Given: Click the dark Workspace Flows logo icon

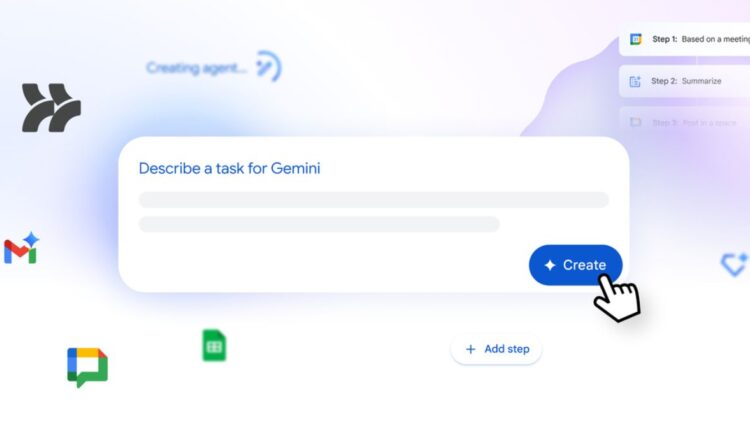Looking at the screenshot, I should tap(51, 108).
